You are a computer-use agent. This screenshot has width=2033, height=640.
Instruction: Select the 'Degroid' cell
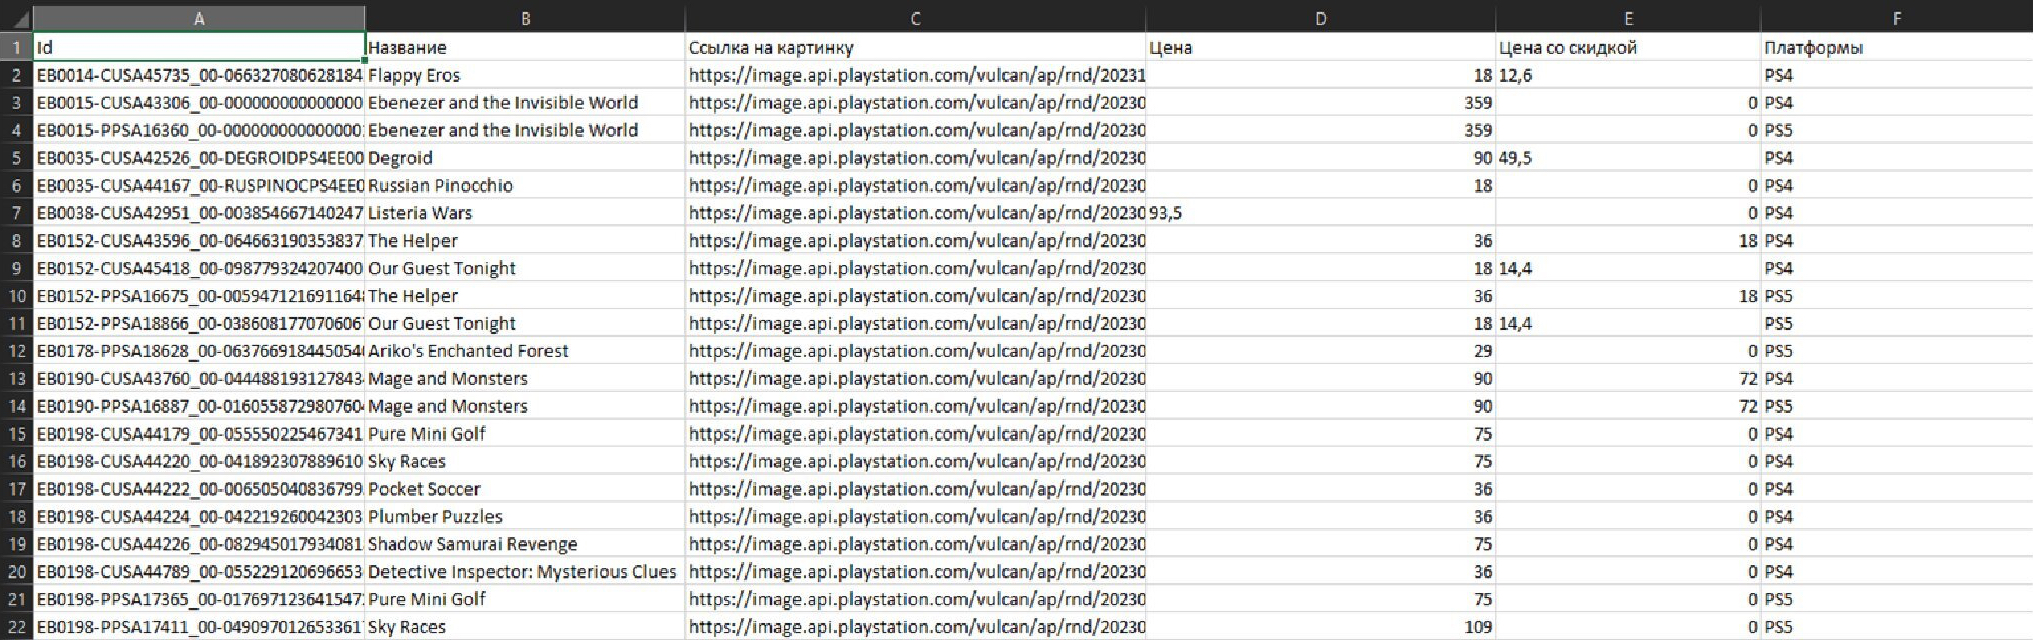pos(525,158)
